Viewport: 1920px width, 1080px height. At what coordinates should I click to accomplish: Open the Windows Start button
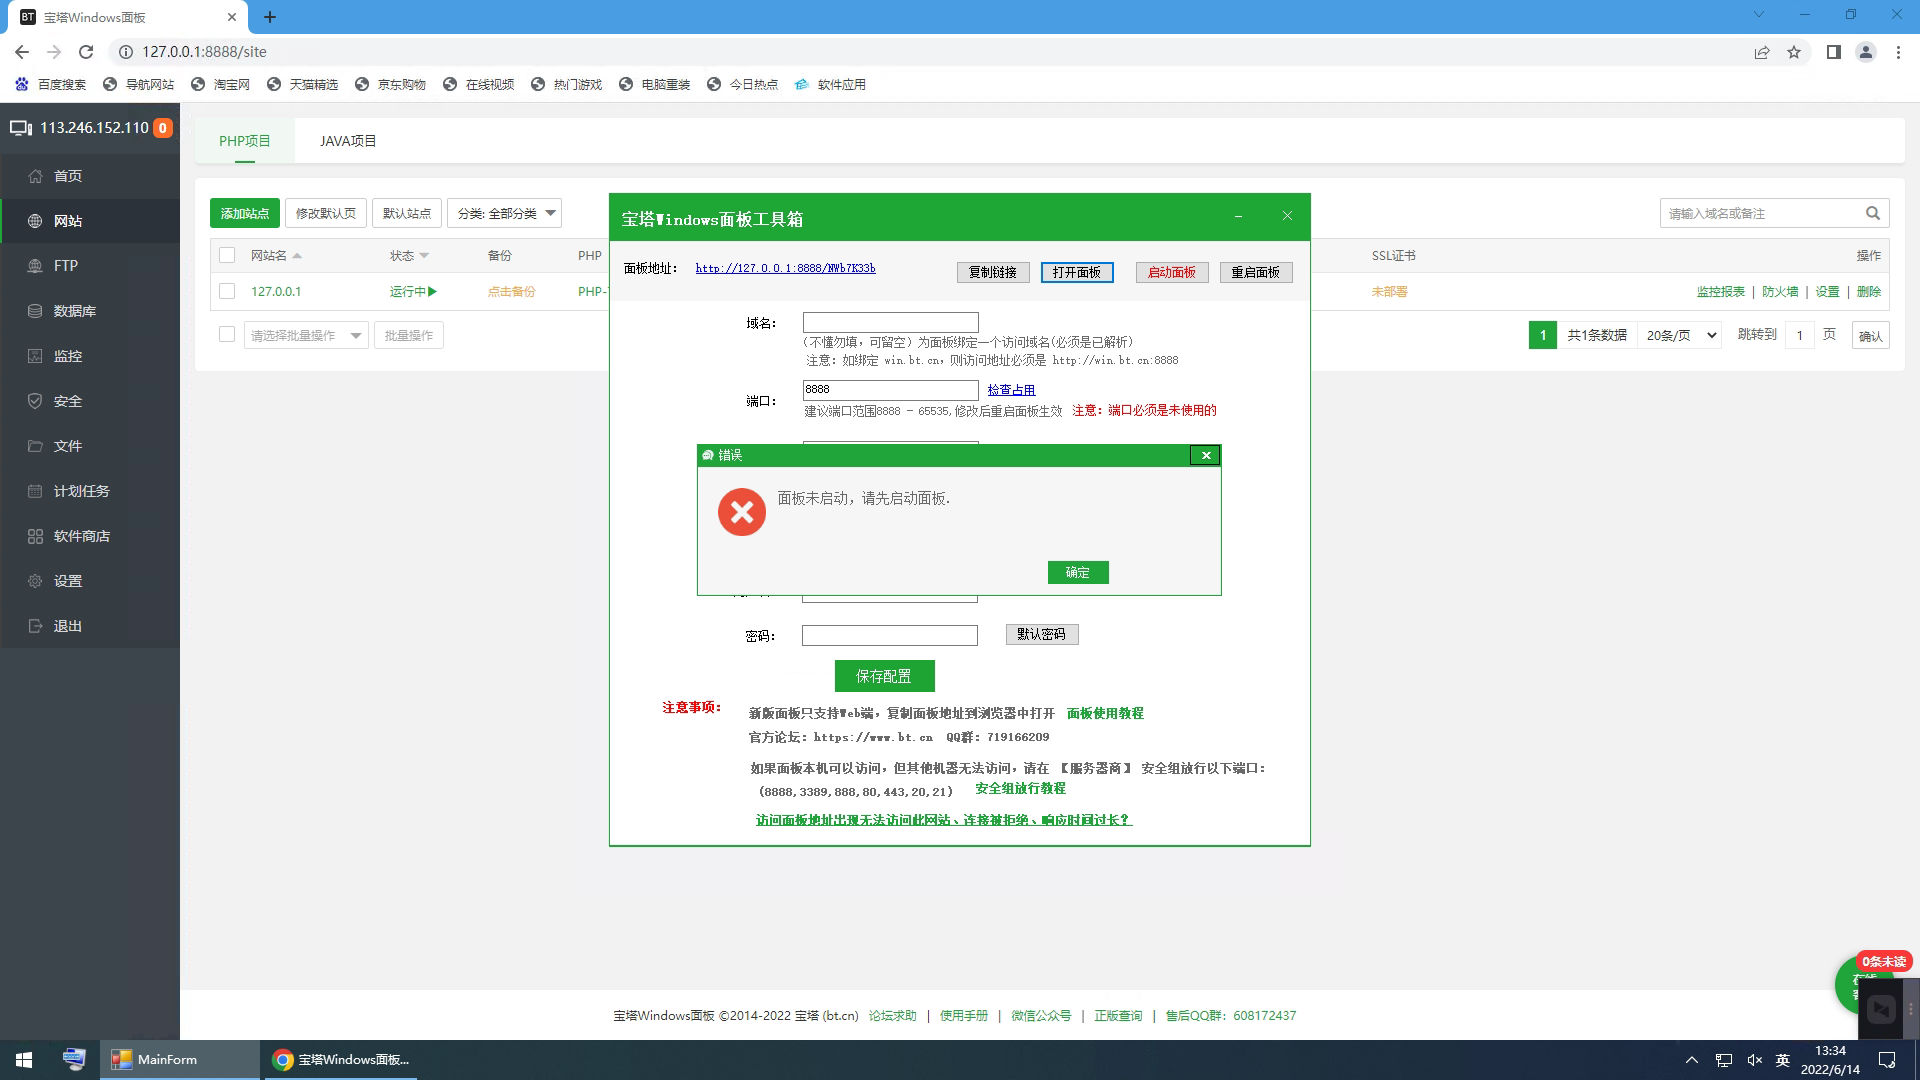24,1060
